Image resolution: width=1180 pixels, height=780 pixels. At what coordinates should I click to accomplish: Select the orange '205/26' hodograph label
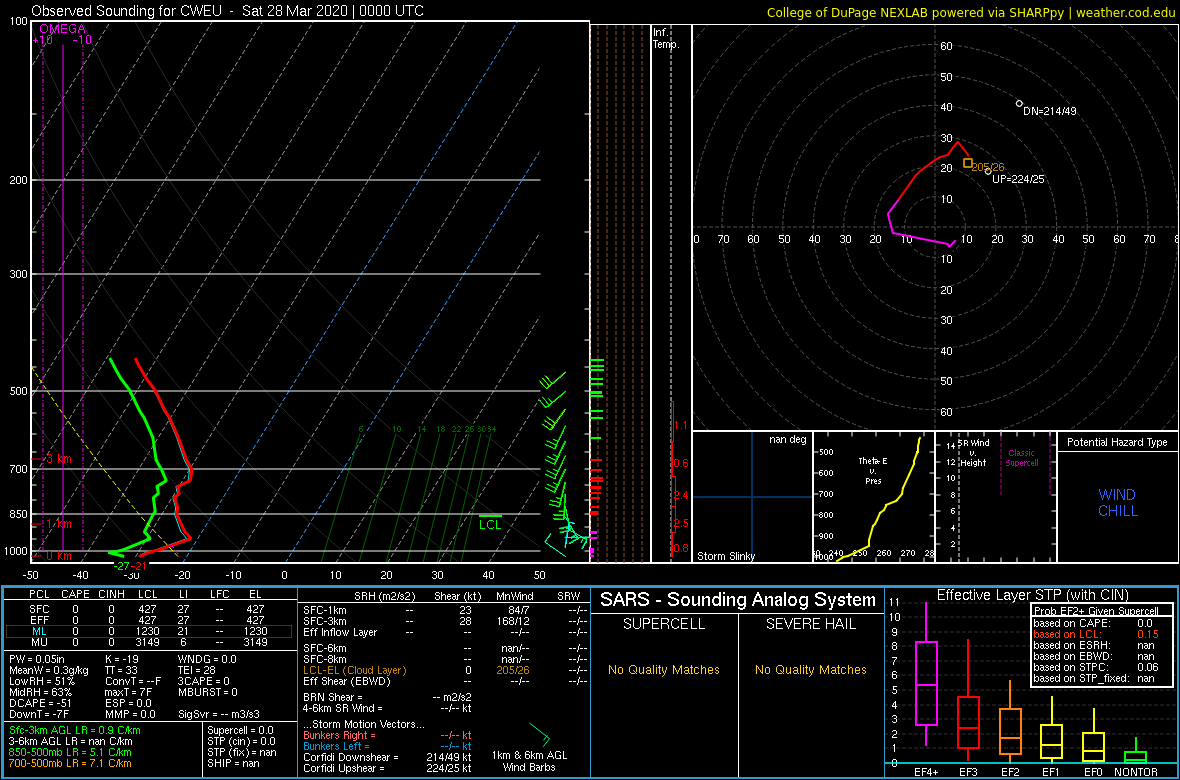click(x=988, y=166)
